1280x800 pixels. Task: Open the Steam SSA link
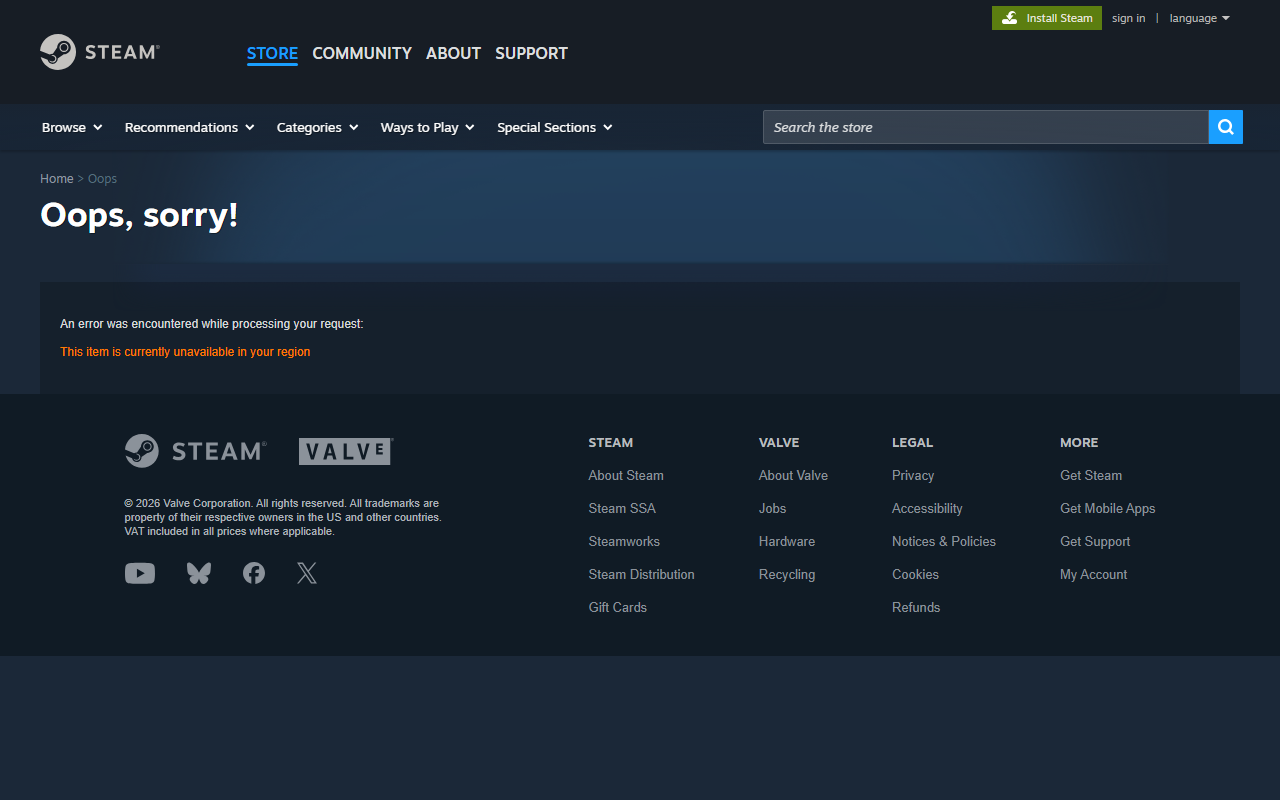coord(622,508)
